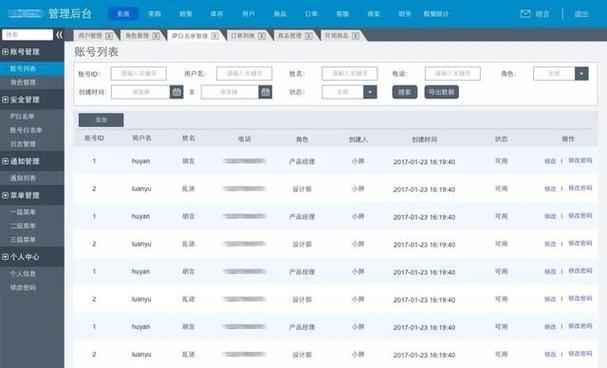Close the 商品管理 tab
The image size is (607, 368).
pyautogui.click(x=309, y=36)
